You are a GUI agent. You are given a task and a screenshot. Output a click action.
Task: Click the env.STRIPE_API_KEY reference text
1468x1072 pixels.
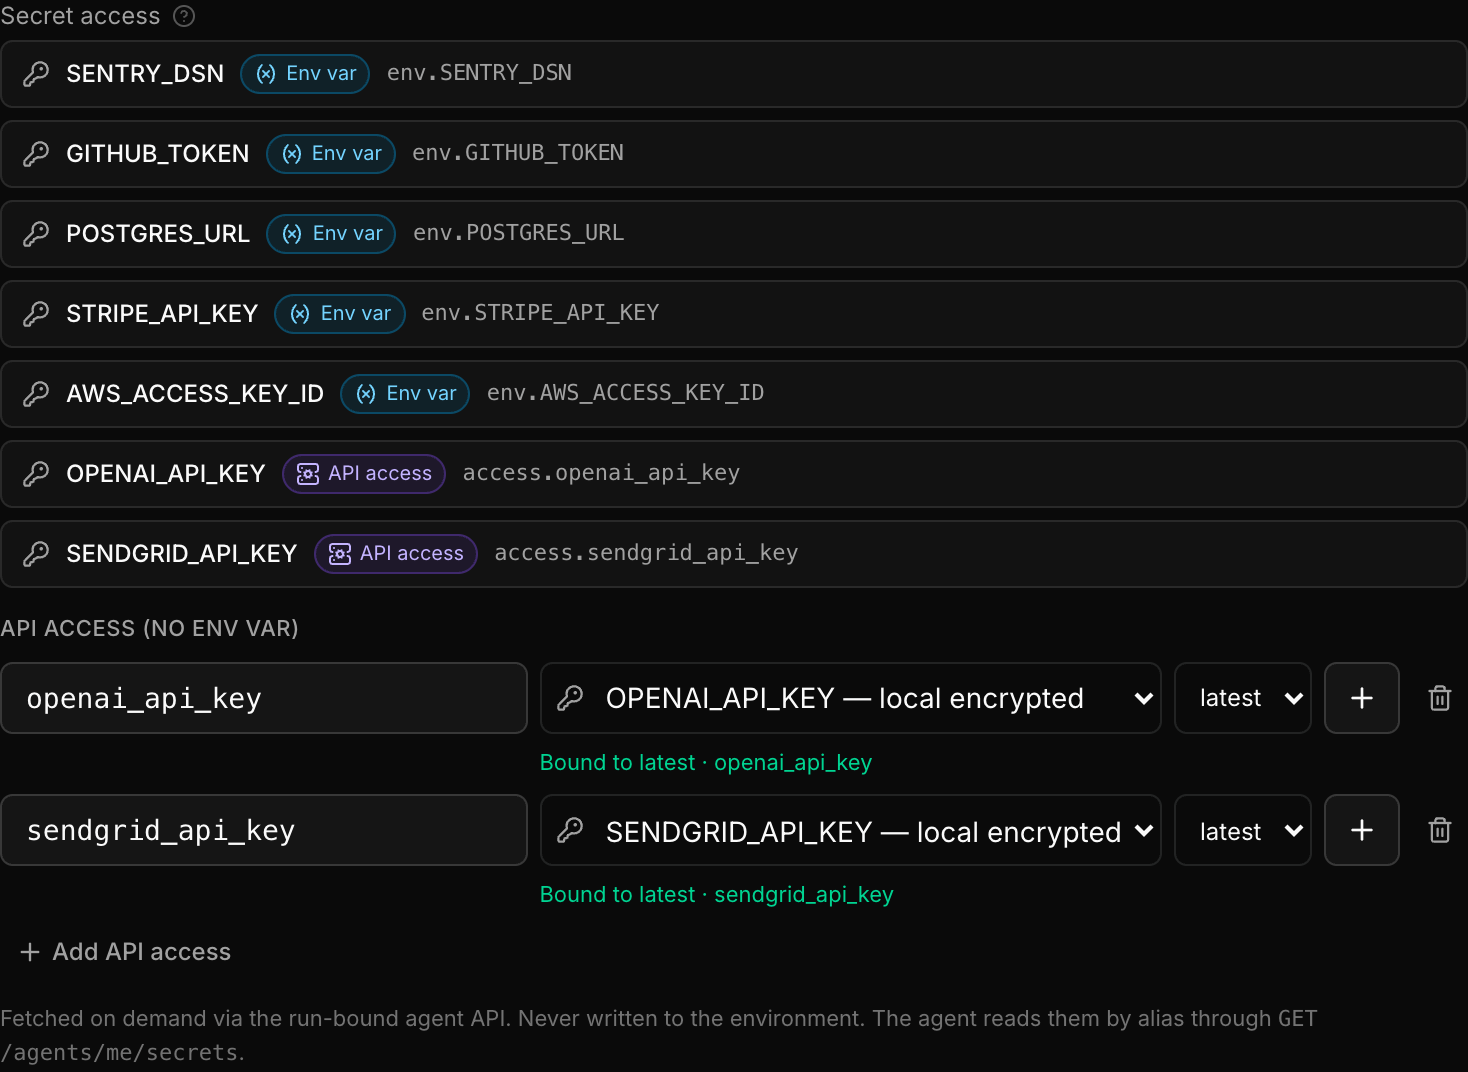click(x=540, y=313)
